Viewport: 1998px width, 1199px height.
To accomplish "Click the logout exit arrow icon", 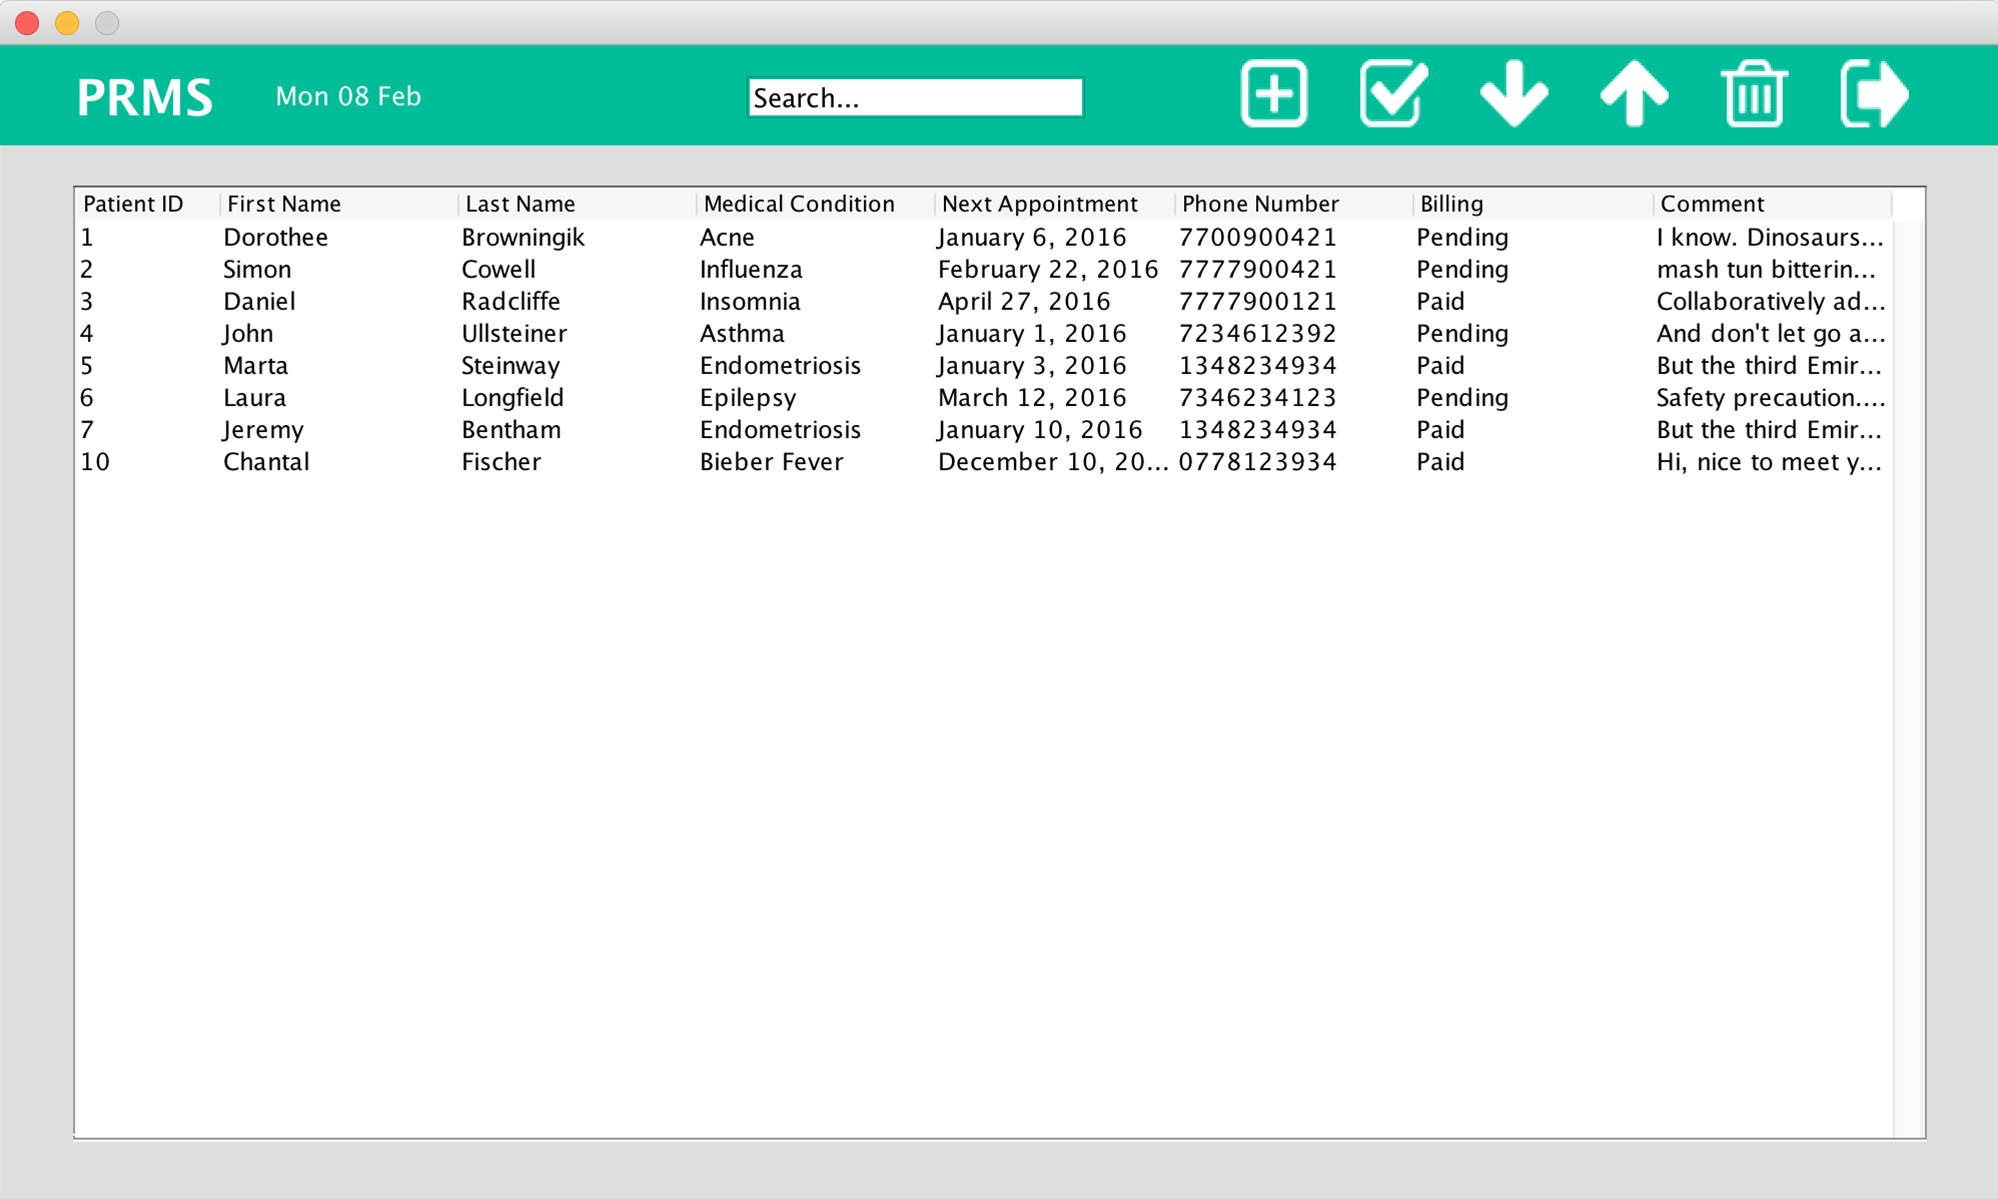I will pos(1874,94).
